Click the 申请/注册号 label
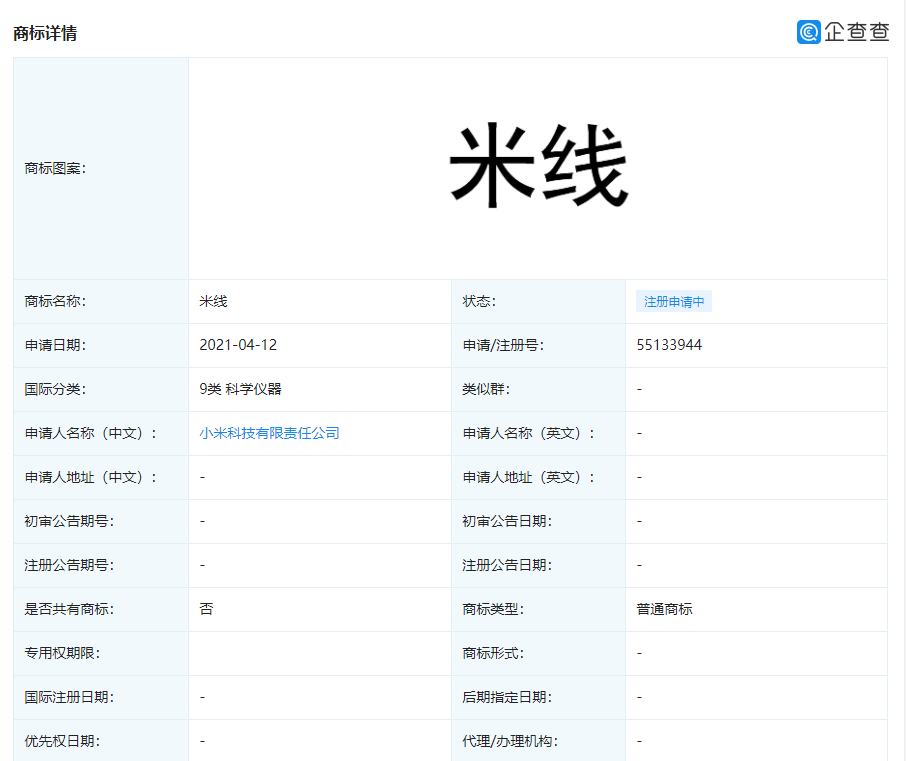 503,345
